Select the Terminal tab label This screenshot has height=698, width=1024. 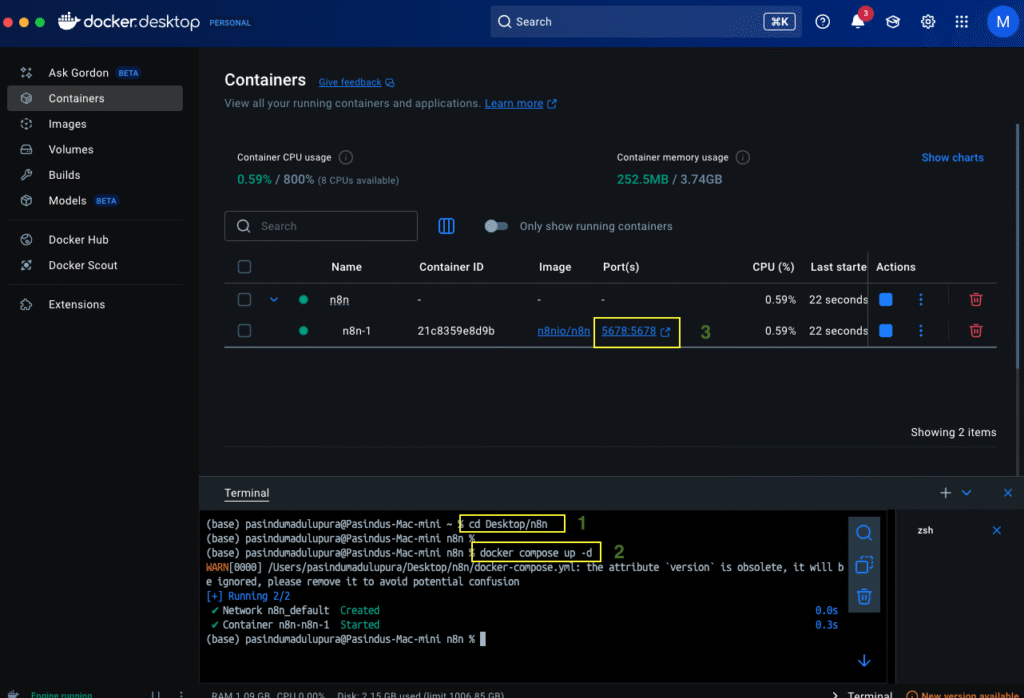tap(246, 493)
